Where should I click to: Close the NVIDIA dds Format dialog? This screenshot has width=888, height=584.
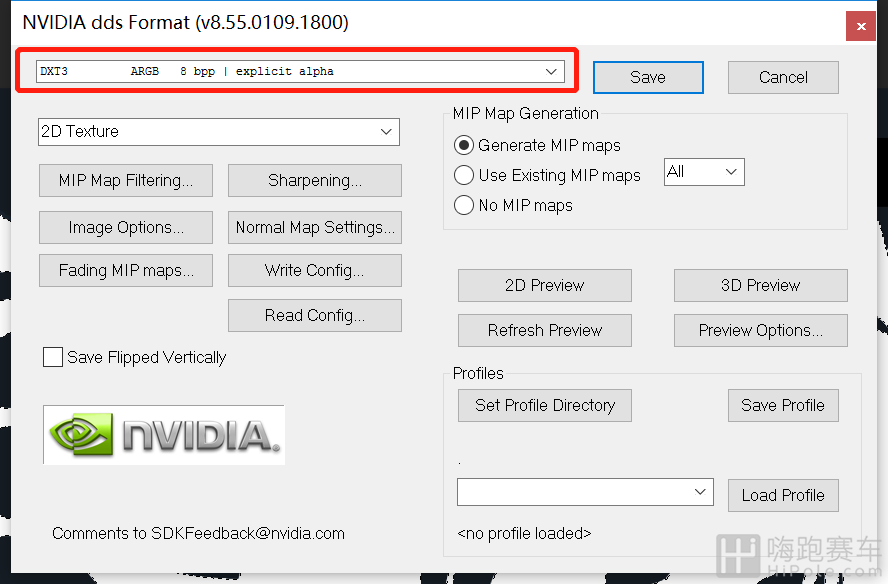point(861,26)
